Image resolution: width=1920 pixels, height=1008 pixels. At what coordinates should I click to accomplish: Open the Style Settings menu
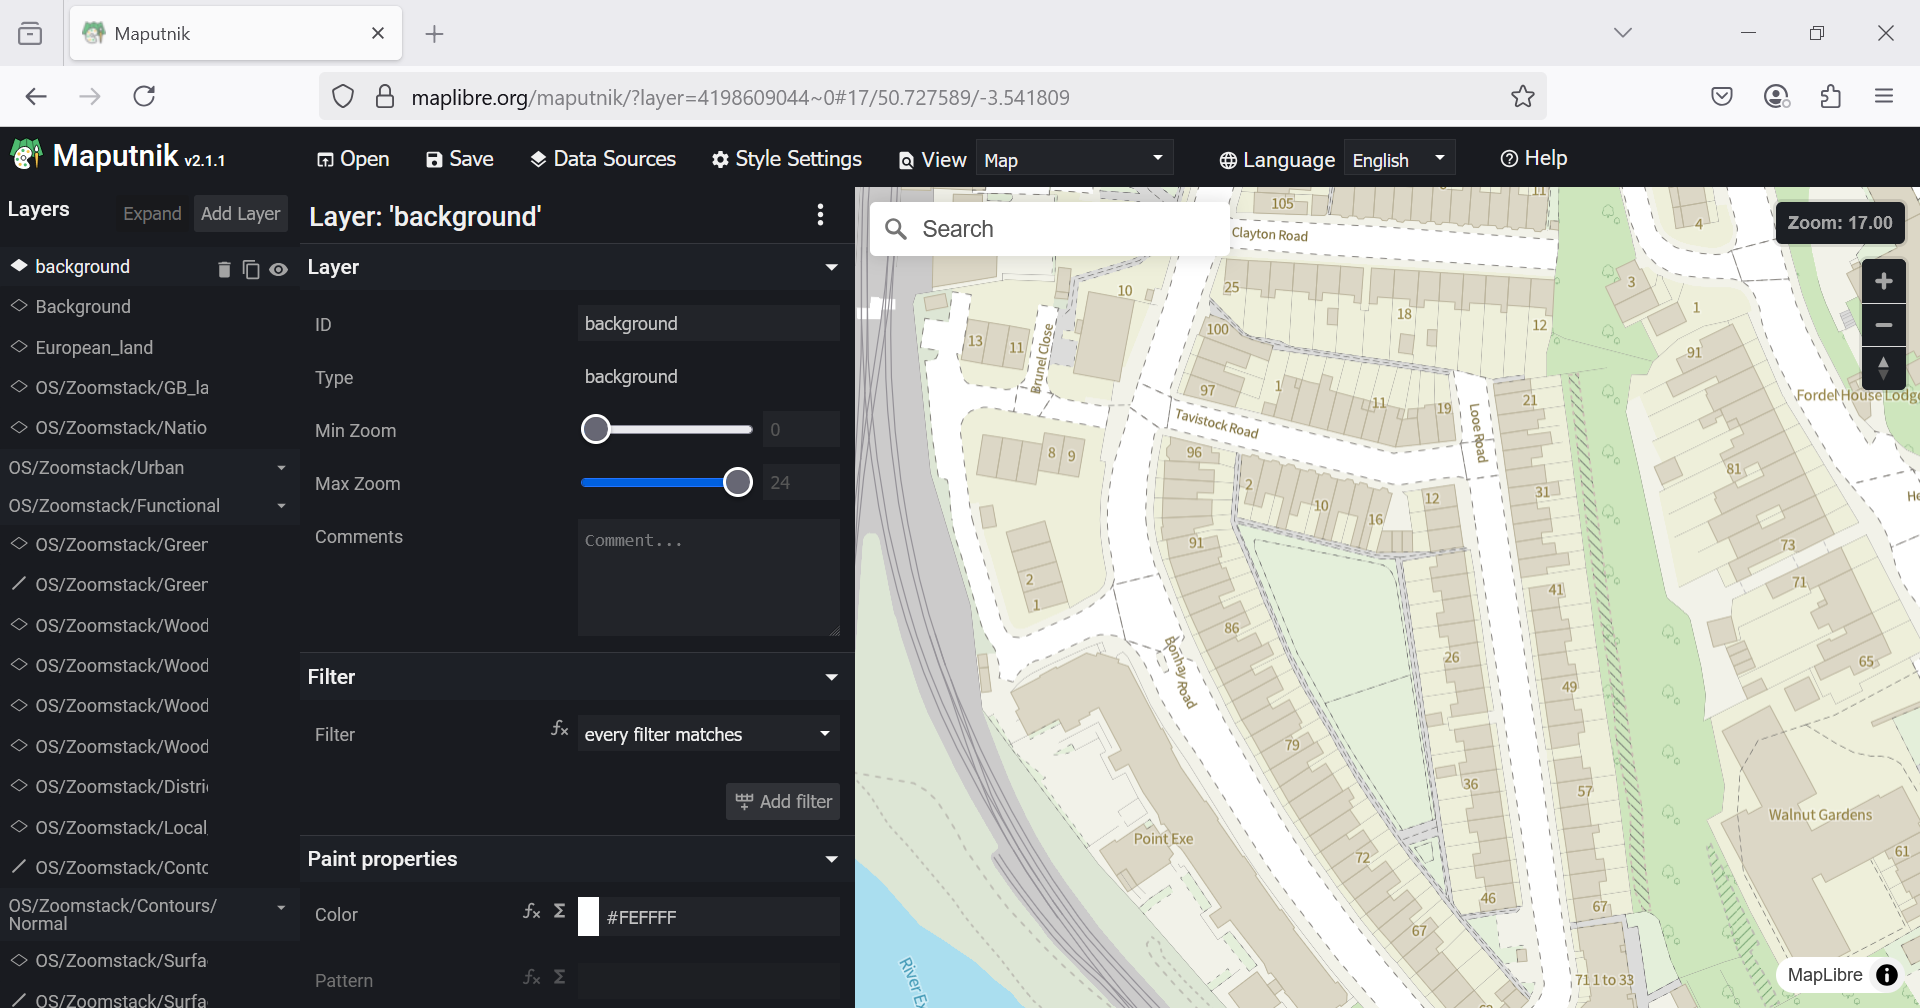(787, 159)
